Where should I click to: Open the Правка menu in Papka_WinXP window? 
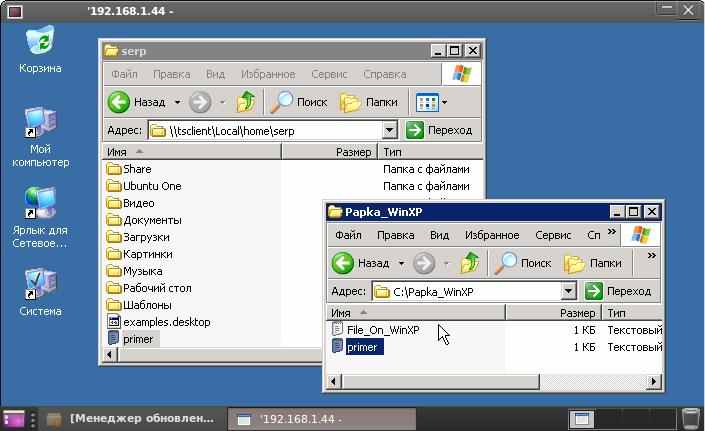395,235
